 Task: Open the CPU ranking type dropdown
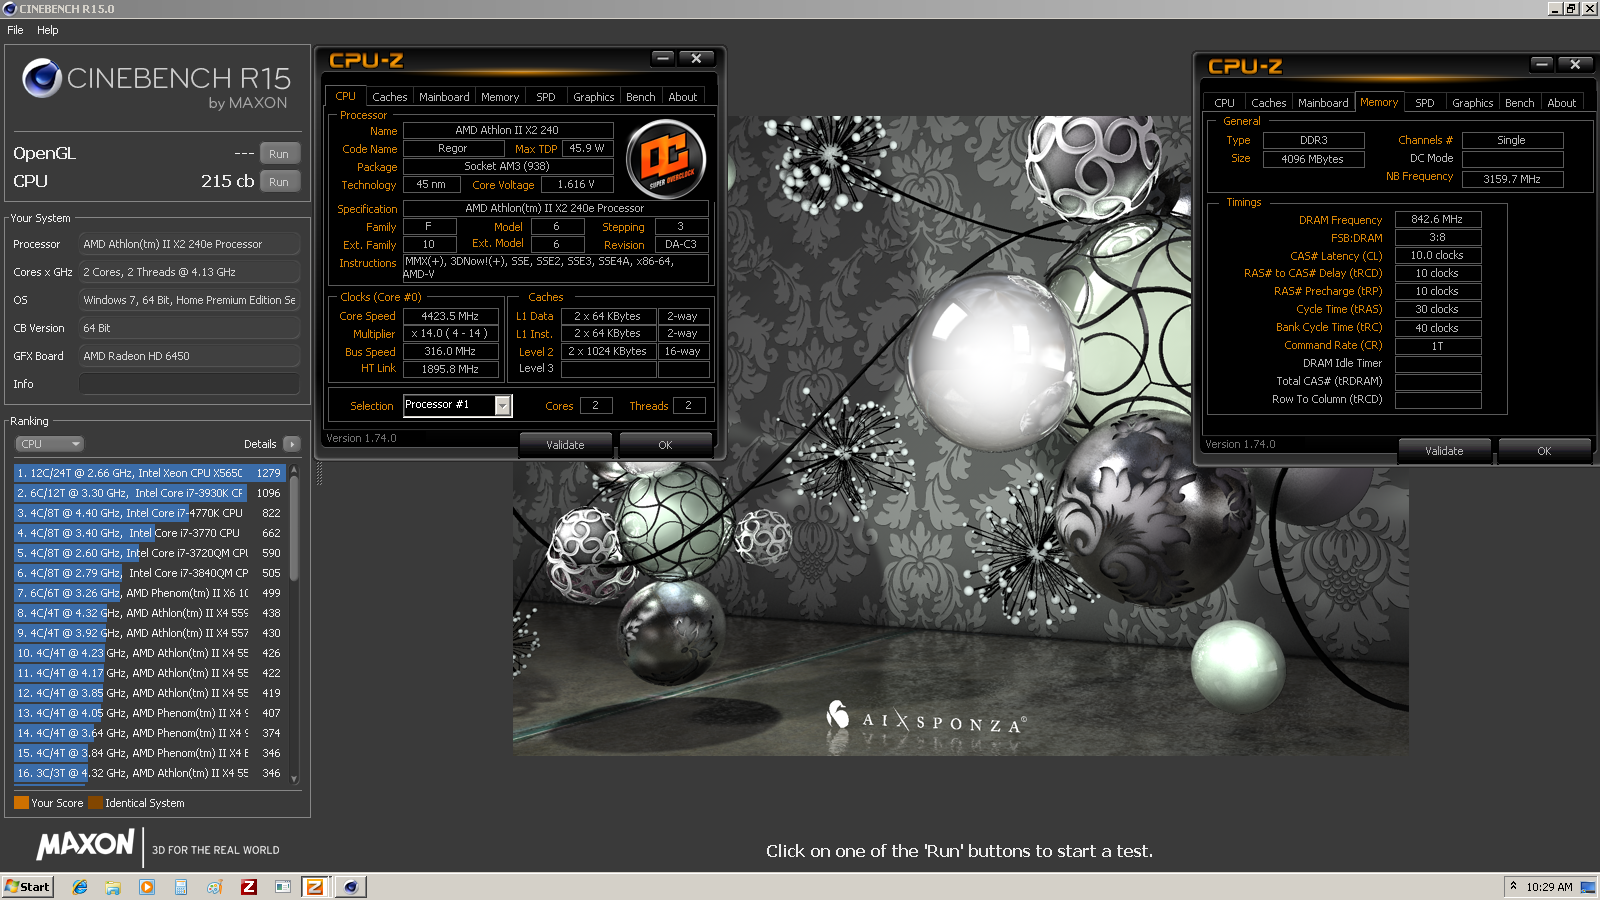click(49, 444)
